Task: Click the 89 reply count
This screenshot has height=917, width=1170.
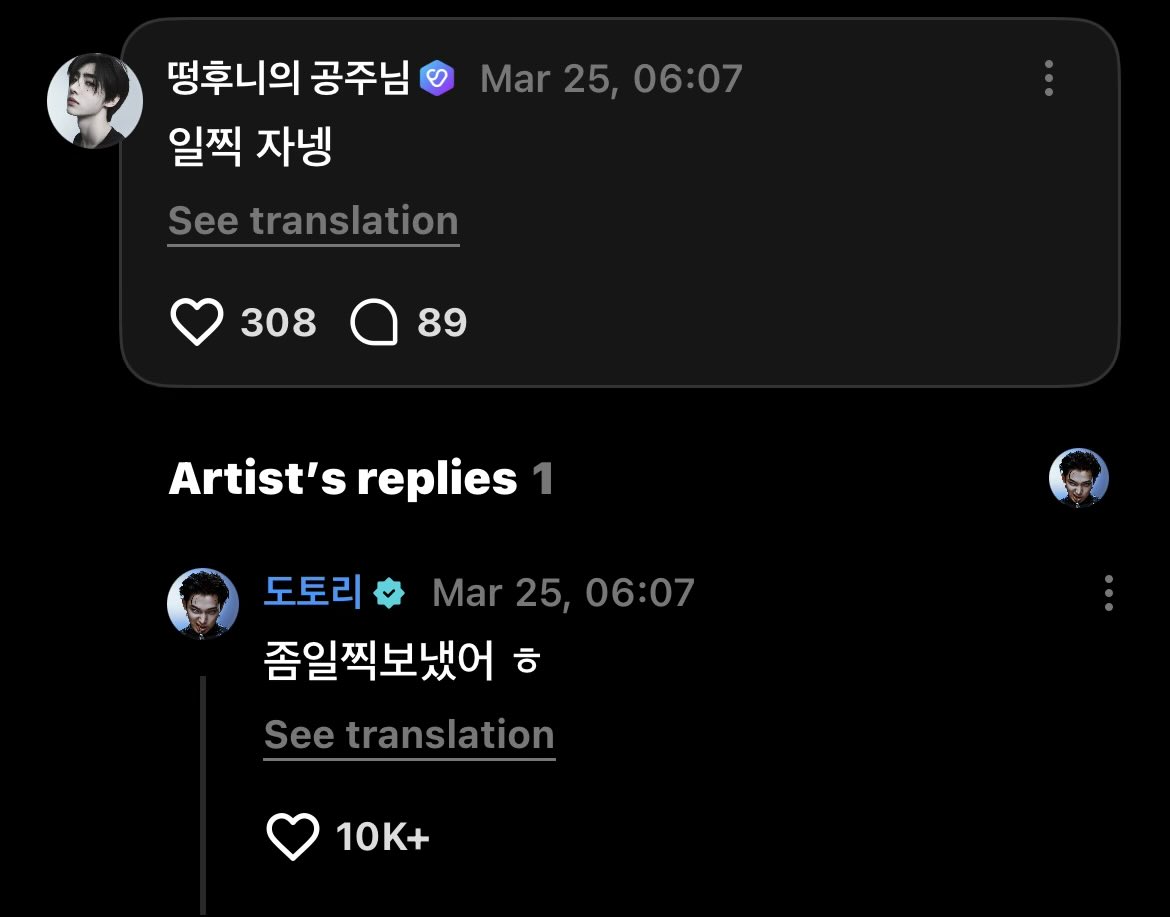Action: pos(442,323)
